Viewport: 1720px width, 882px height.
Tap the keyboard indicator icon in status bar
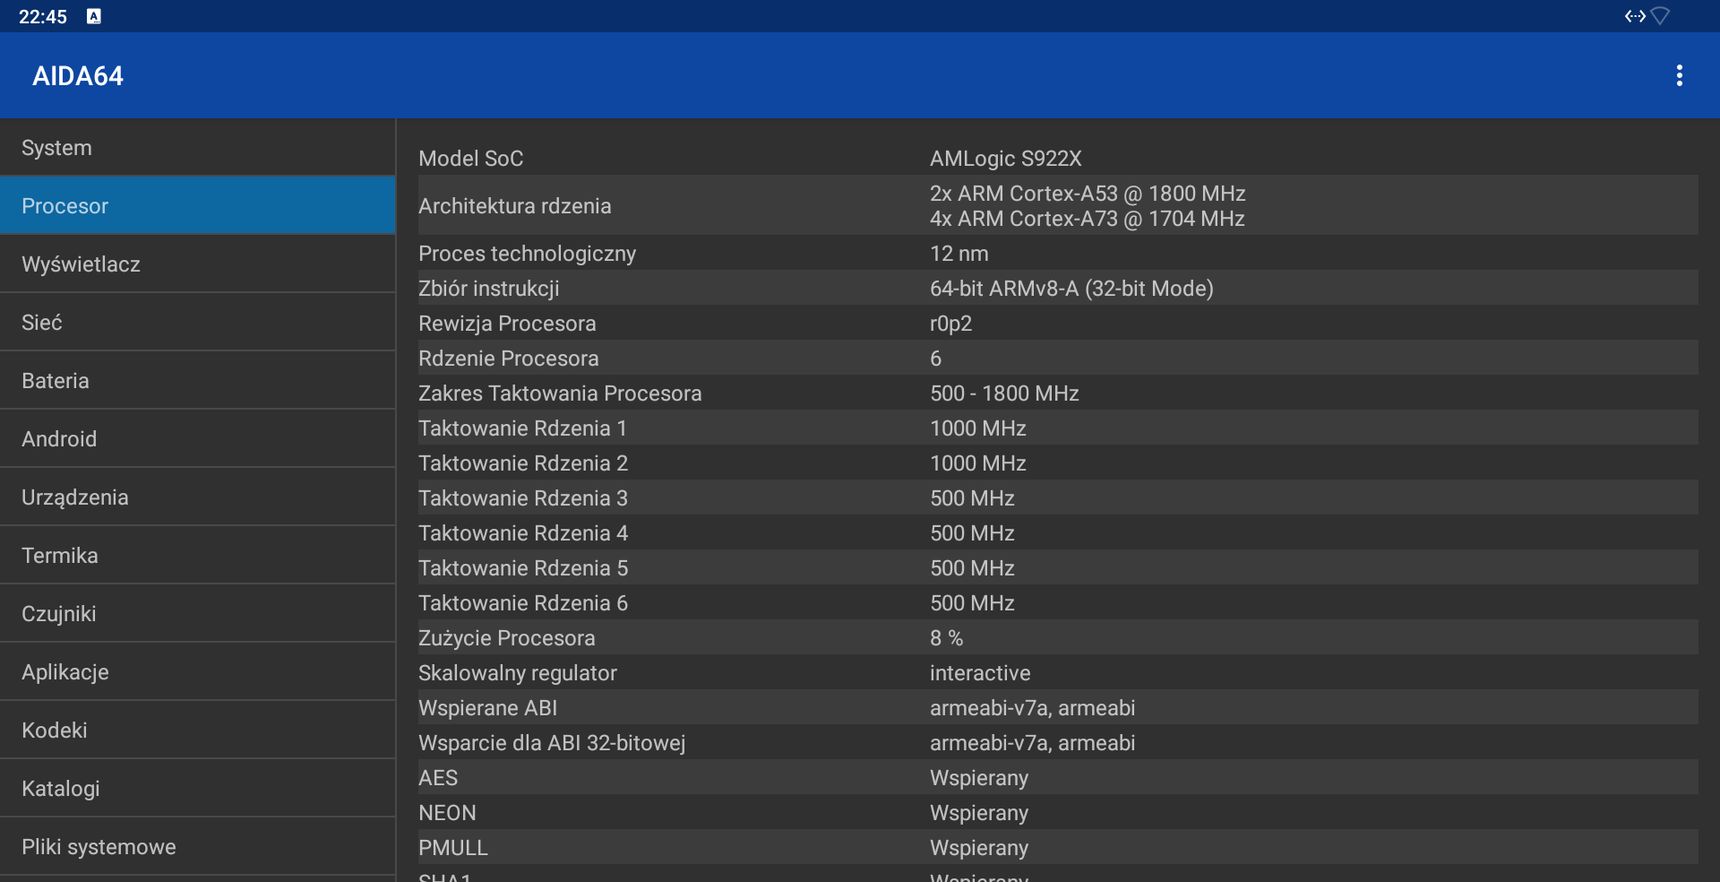(x=94, y=16)
